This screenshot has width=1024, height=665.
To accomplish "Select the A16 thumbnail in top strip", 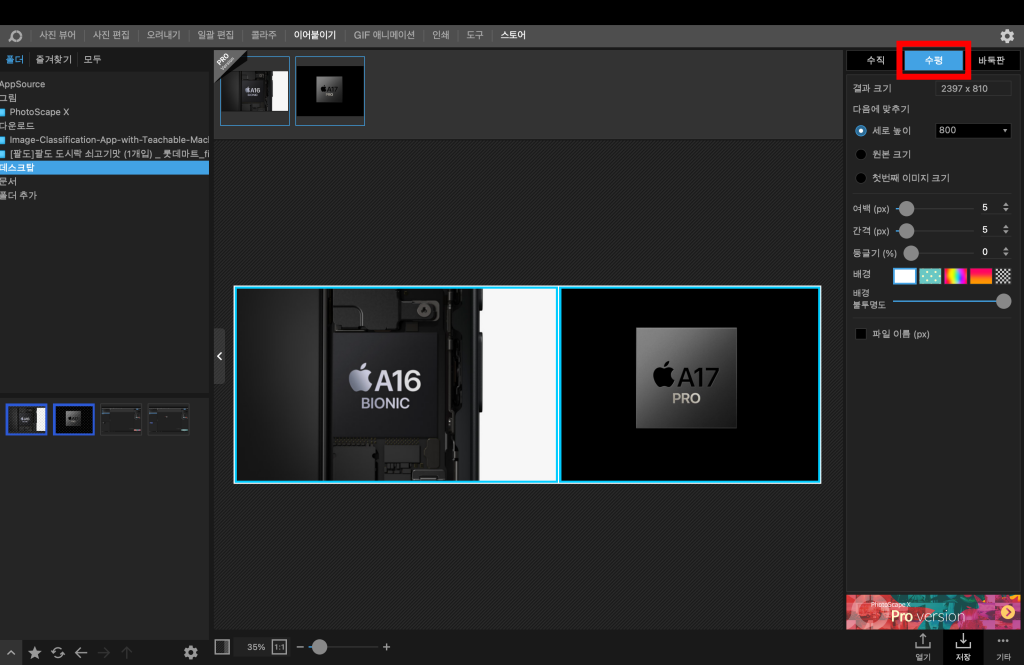I will (255, 91).
